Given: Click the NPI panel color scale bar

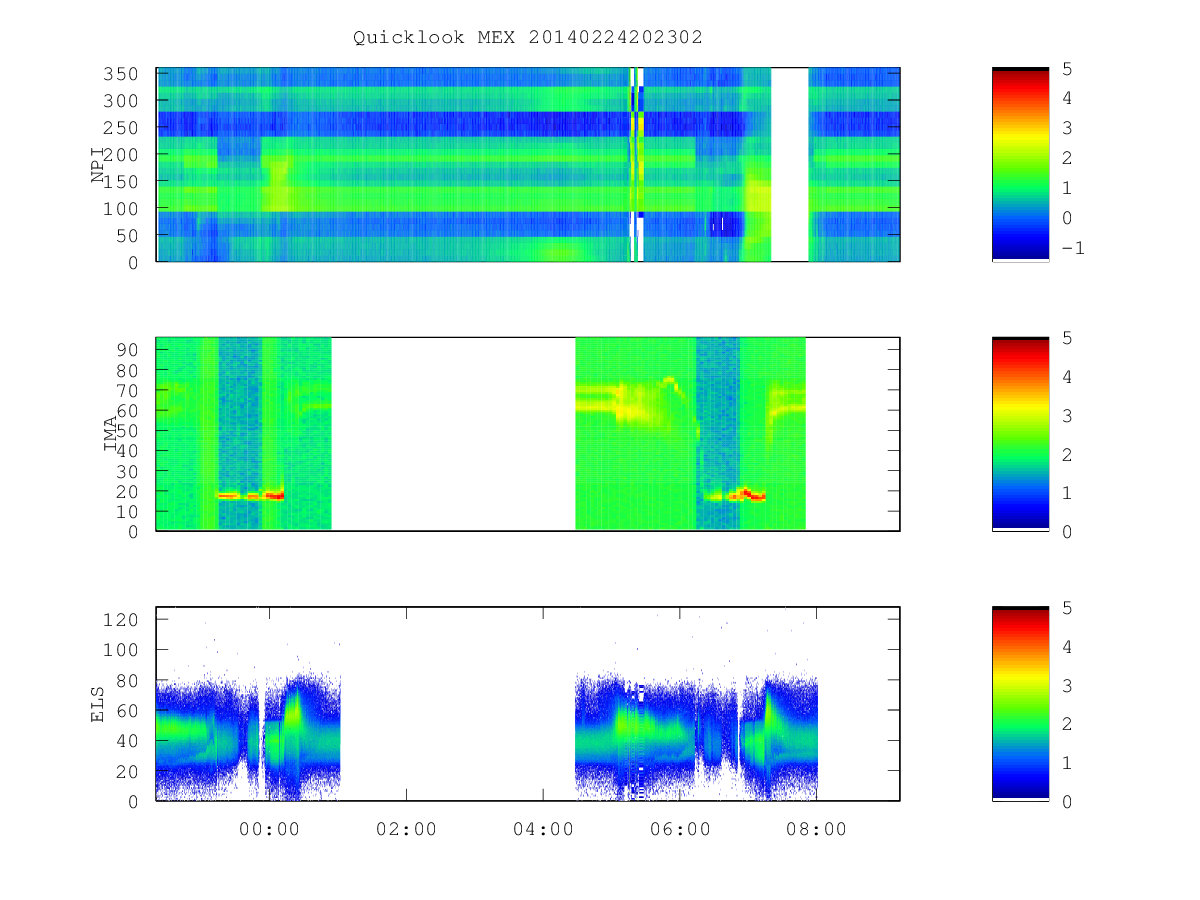Looking at the screenshot, I should pyautogui.click(x=1020, y=164).
